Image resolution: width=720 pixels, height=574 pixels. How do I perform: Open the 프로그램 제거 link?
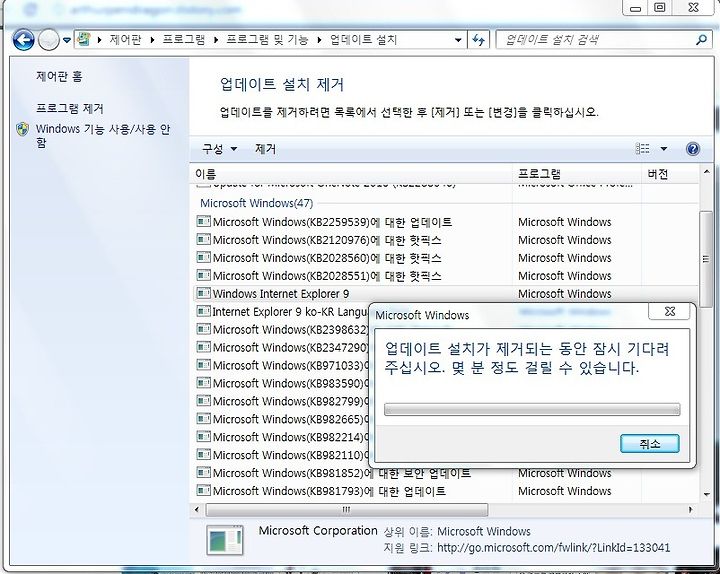pyautogui.click(x=70, y=108)
